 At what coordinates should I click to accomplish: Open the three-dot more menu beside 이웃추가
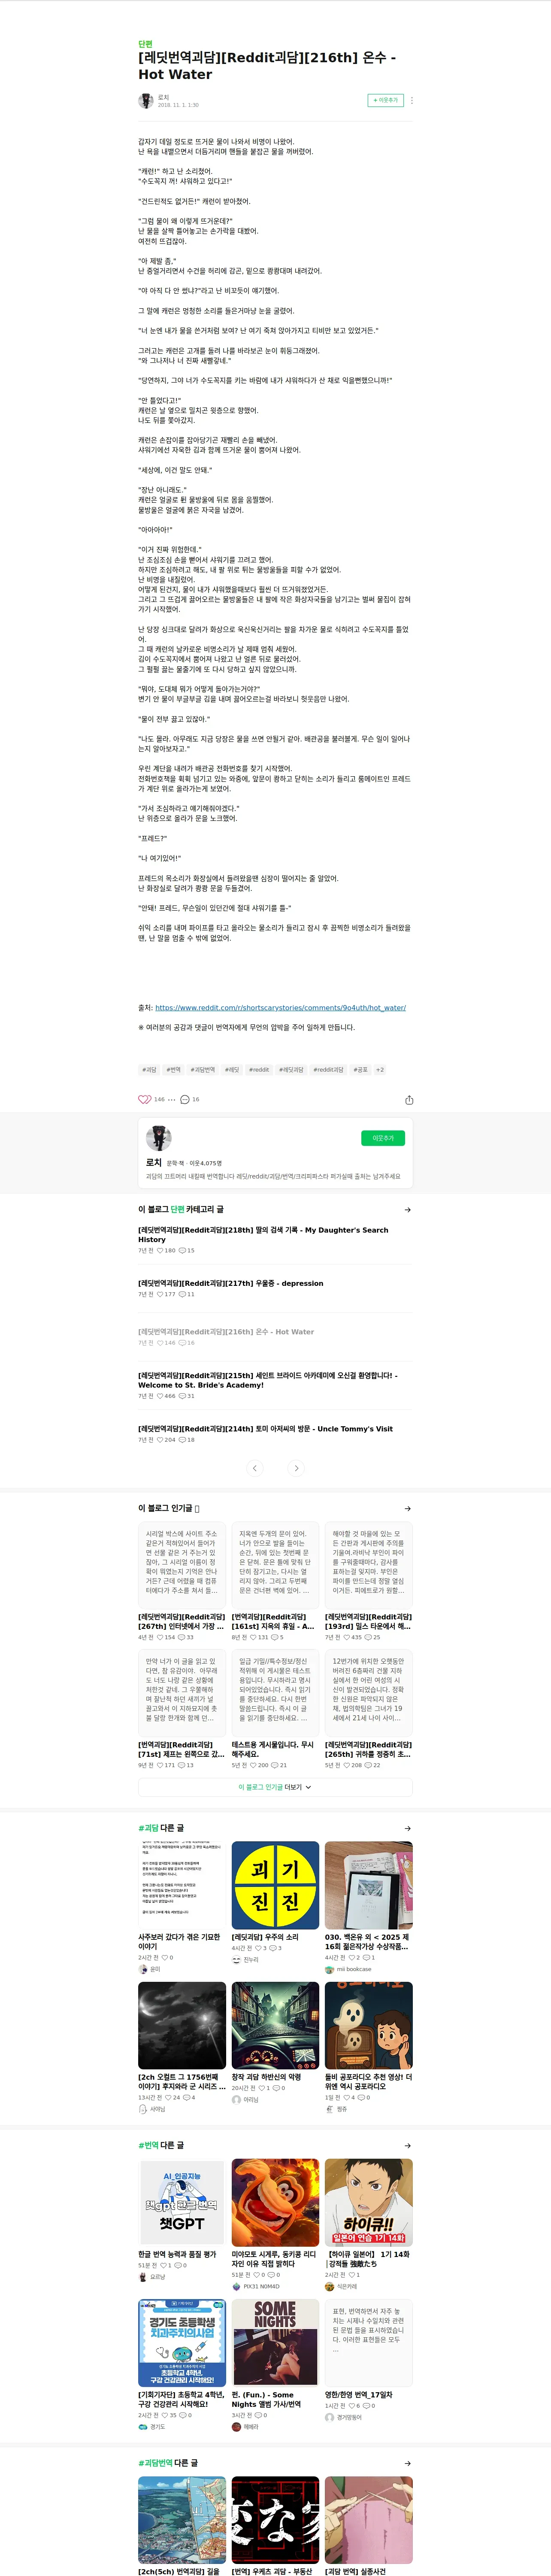(x=412, y=100)
